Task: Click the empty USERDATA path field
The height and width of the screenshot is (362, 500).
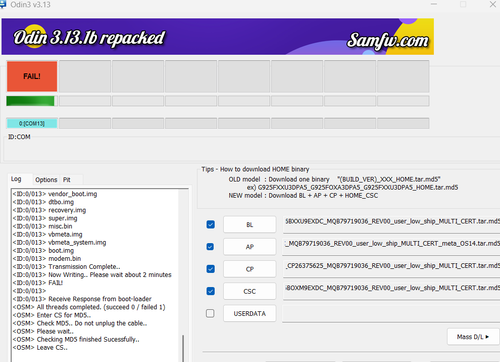Action: [391, 313]
